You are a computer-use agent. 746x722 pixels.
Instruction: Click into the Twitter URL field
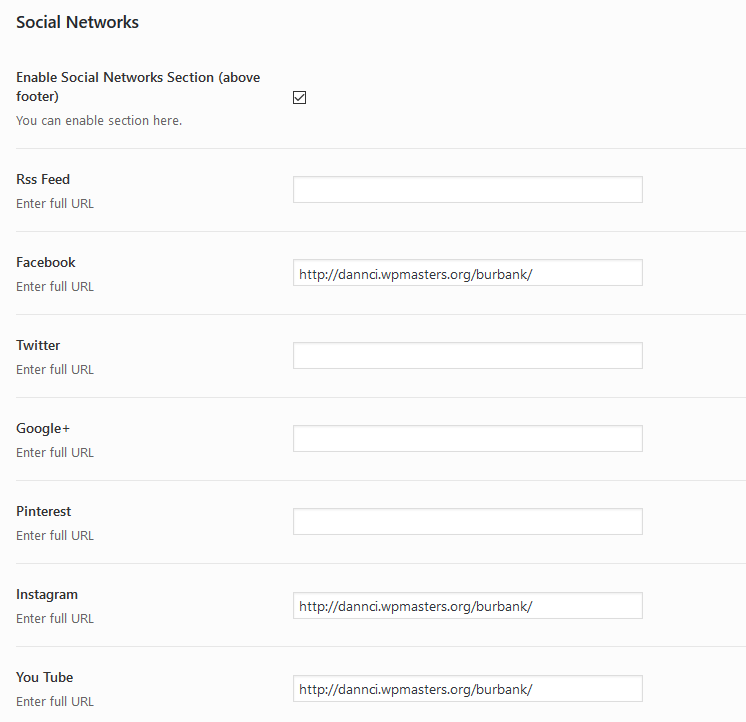(x=467, y=356)
